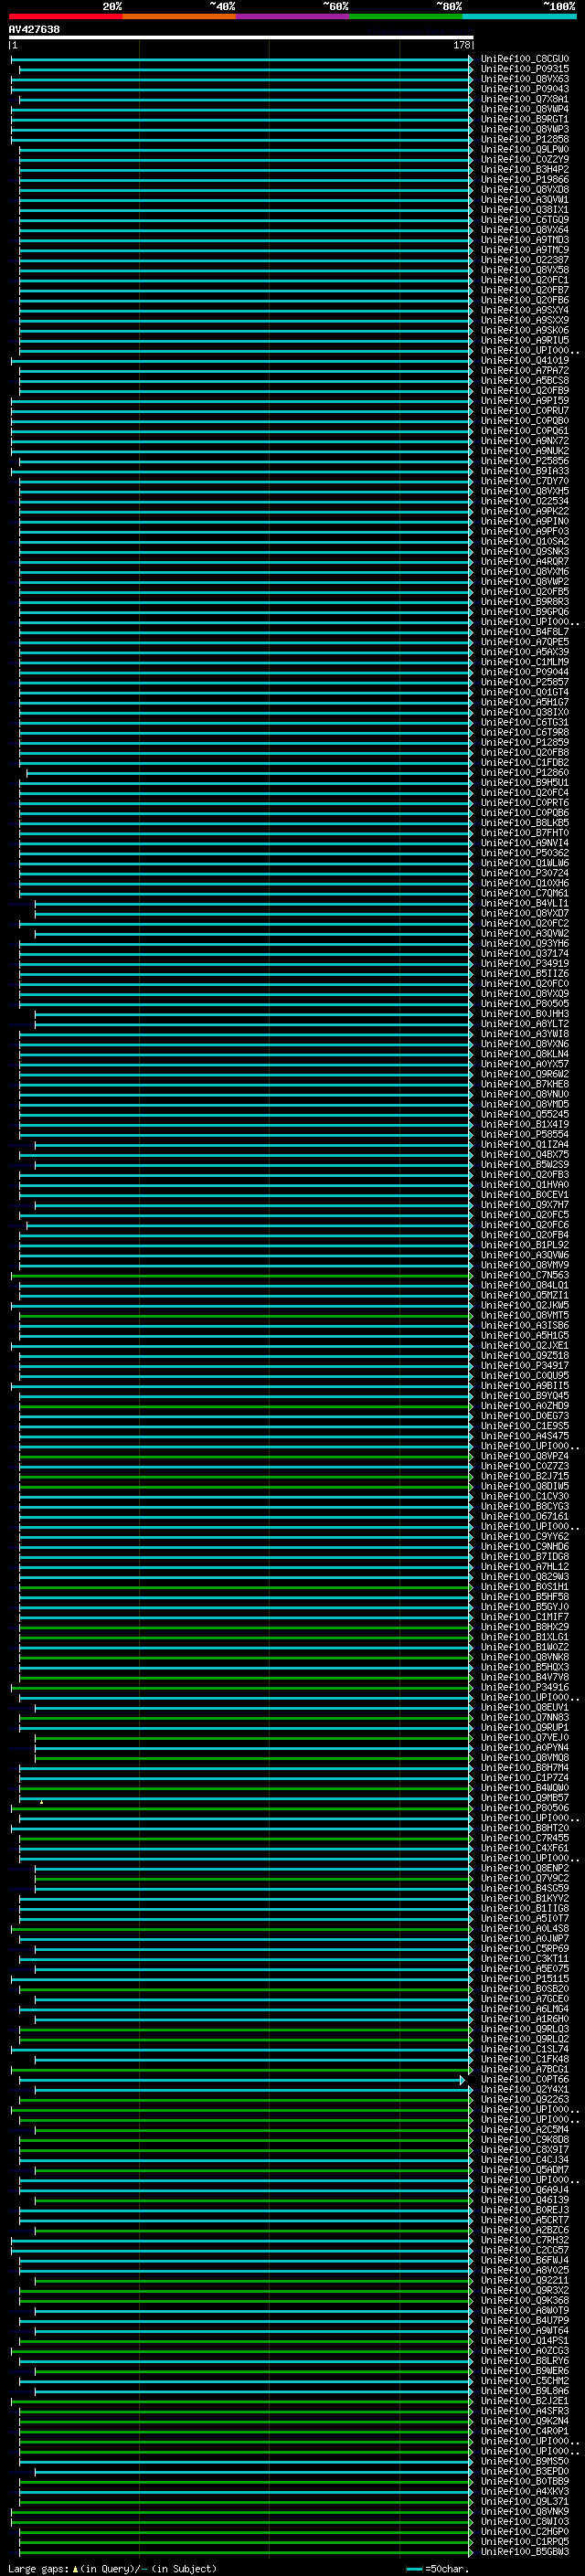Image resolution: width=585 pixels, height=2576 pixels.
Task: Click the UniRef100_B6FWJ4 label
Action: click(525, 2260)
